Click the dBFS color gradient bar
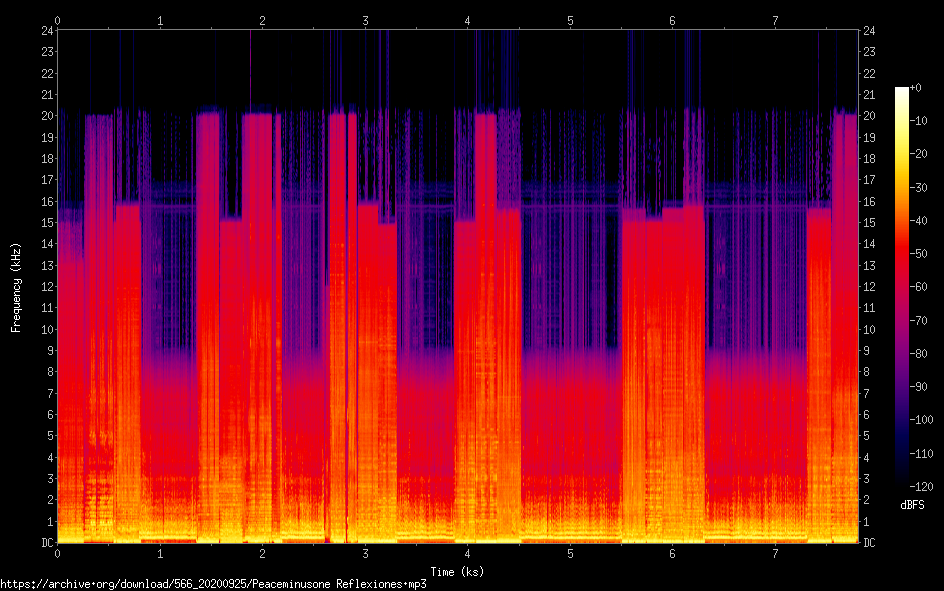This screenshot has height=591, width=944. click(901, 286)
